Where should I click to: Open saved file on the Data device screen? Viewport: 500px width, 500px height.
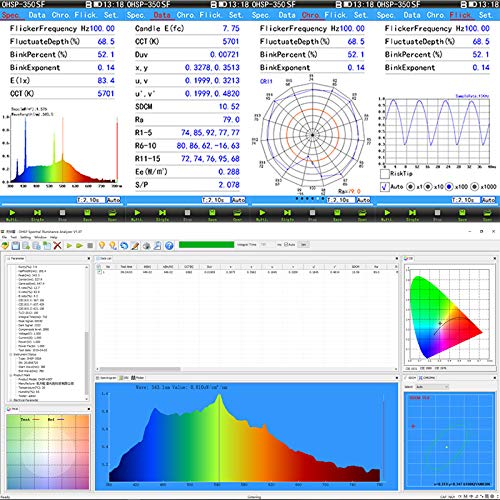coord(237,215)
